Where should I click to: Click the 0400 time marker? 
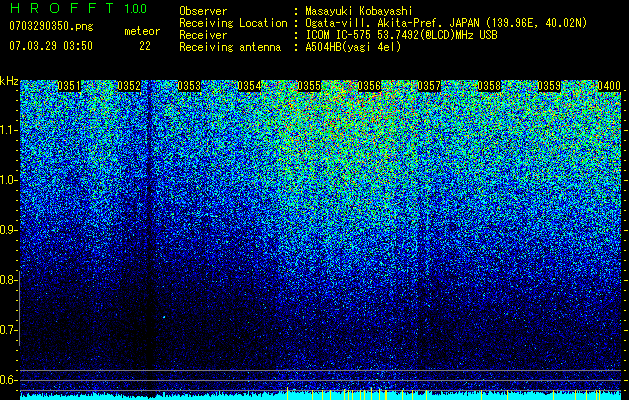pos(609,86)
